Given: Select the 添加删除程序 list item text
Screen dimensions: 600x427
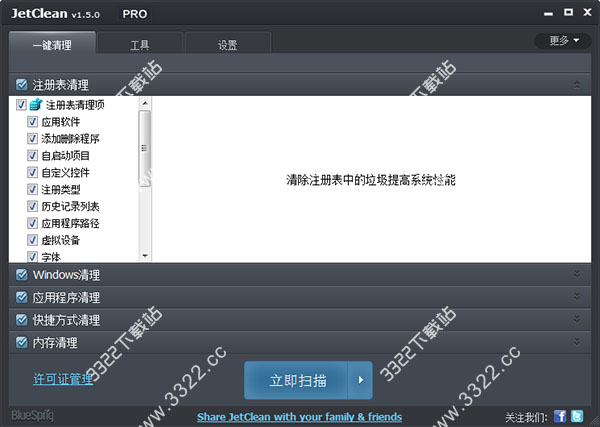Looking at the screenshot, I should click(70, 139).
